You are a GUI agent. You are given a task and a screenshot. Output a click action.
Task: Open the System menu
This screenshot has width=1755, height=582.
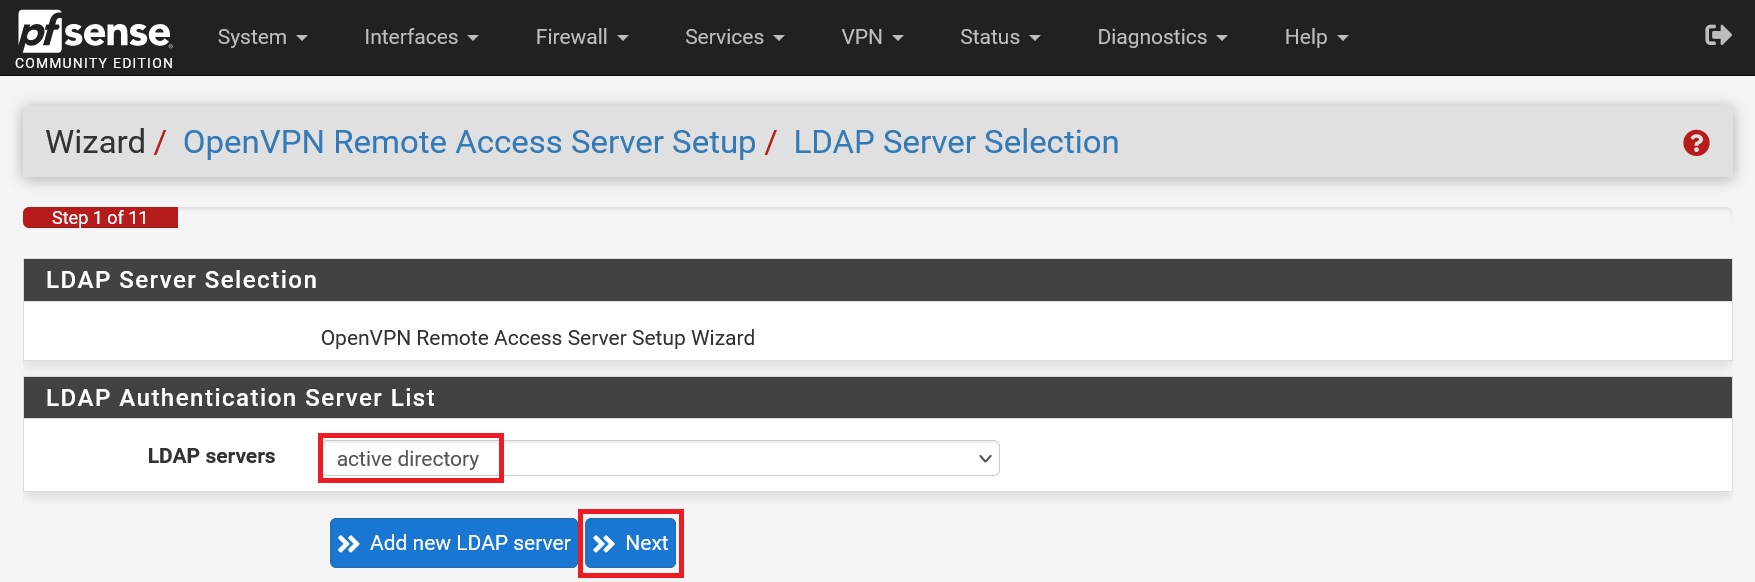(262, 37)
